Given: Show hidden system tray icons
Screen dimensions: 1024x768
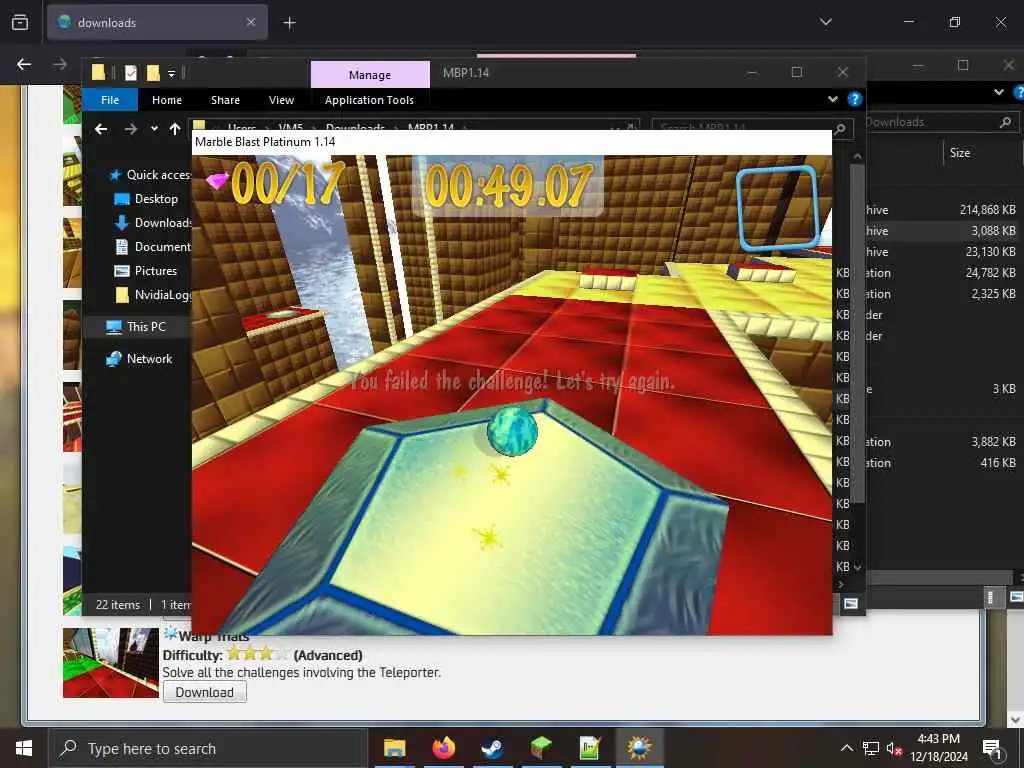Looking at the screenshot, I should coord(846,748).
